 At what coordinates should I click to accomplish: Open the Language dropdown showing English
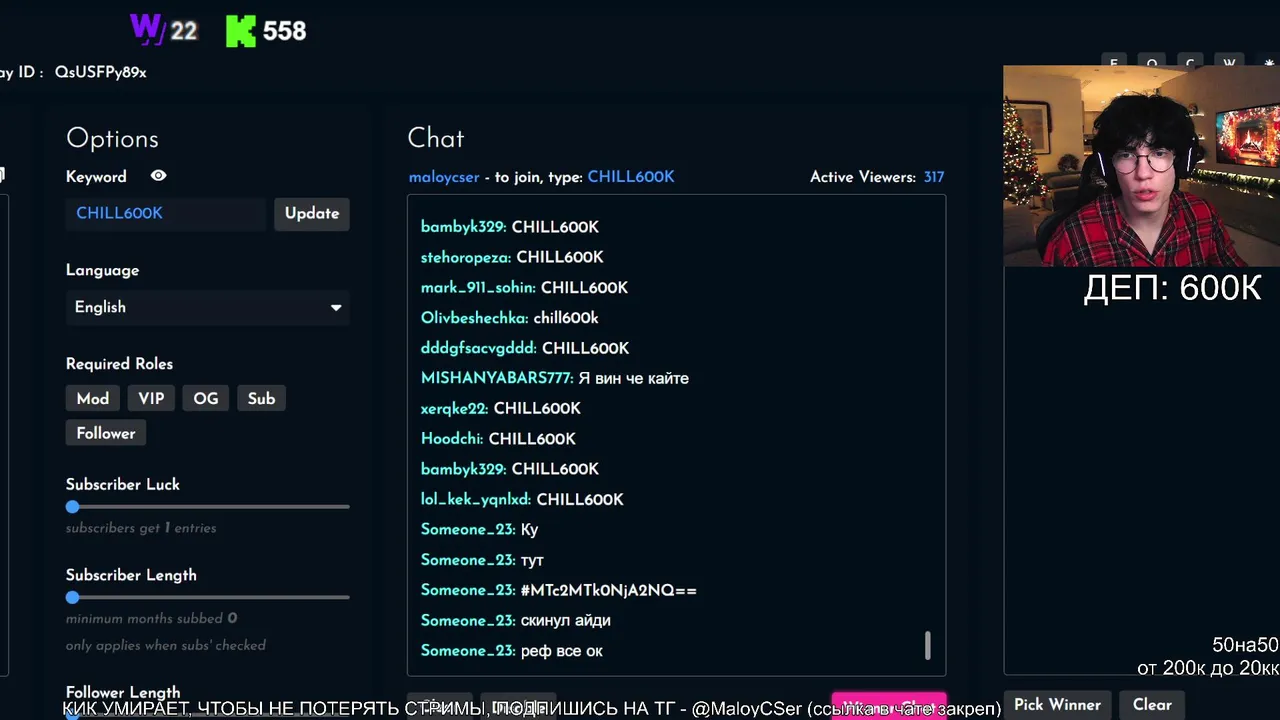pyautogui.click(x=208, y=307)
